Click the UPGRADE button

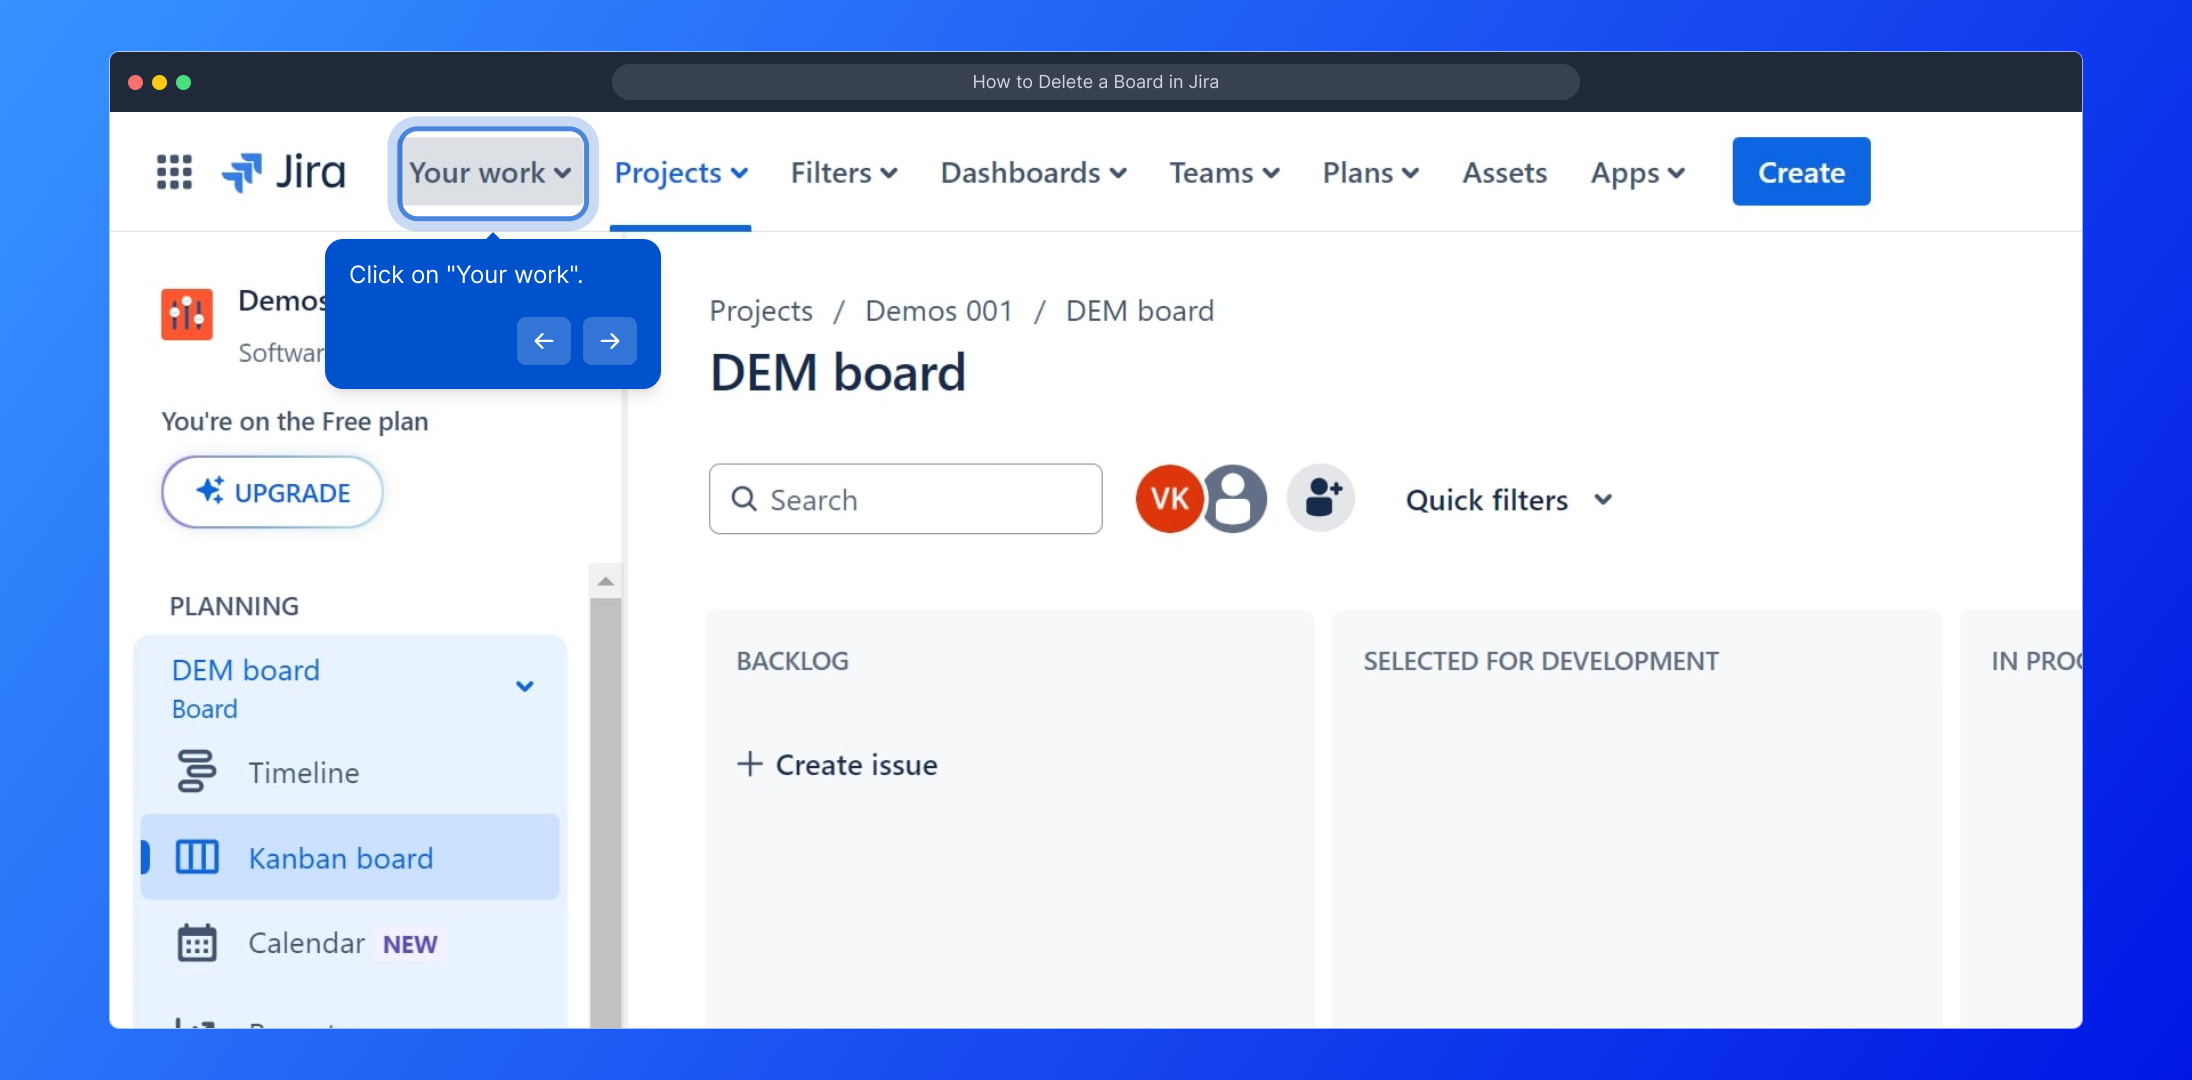point(272,492)
